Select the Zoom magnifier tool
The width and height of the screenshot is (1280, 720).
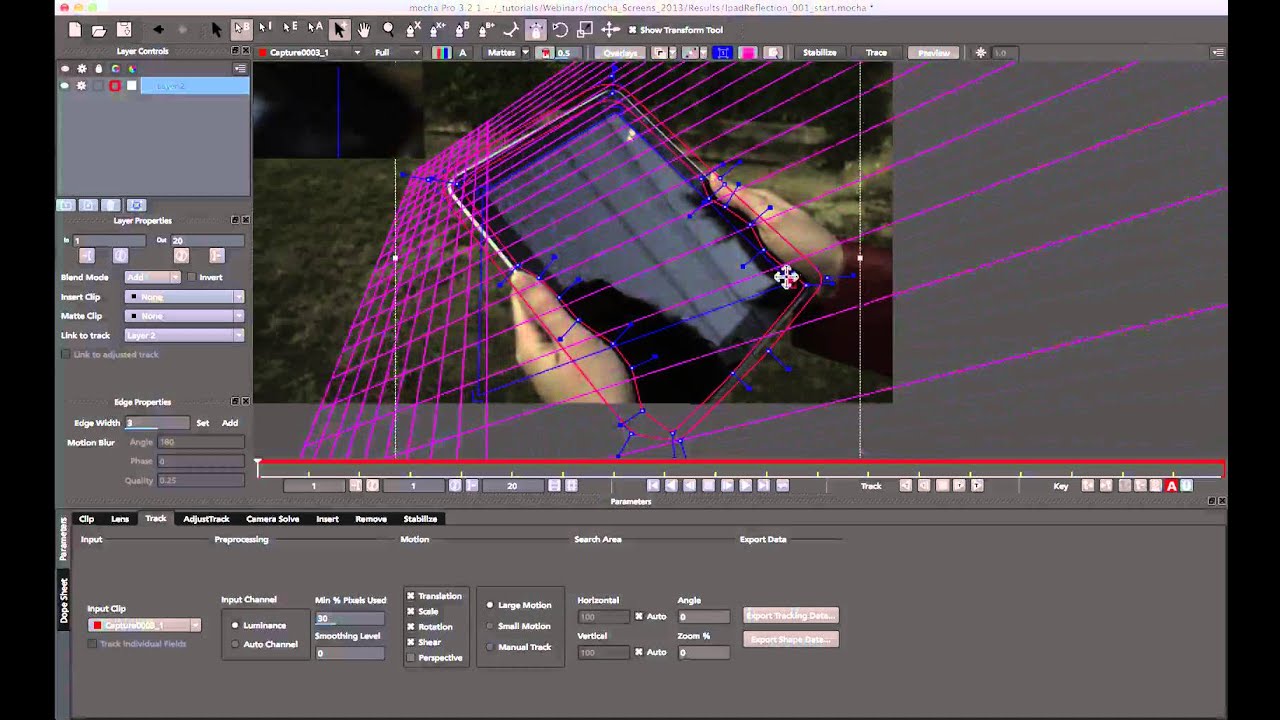click(388, 30)
